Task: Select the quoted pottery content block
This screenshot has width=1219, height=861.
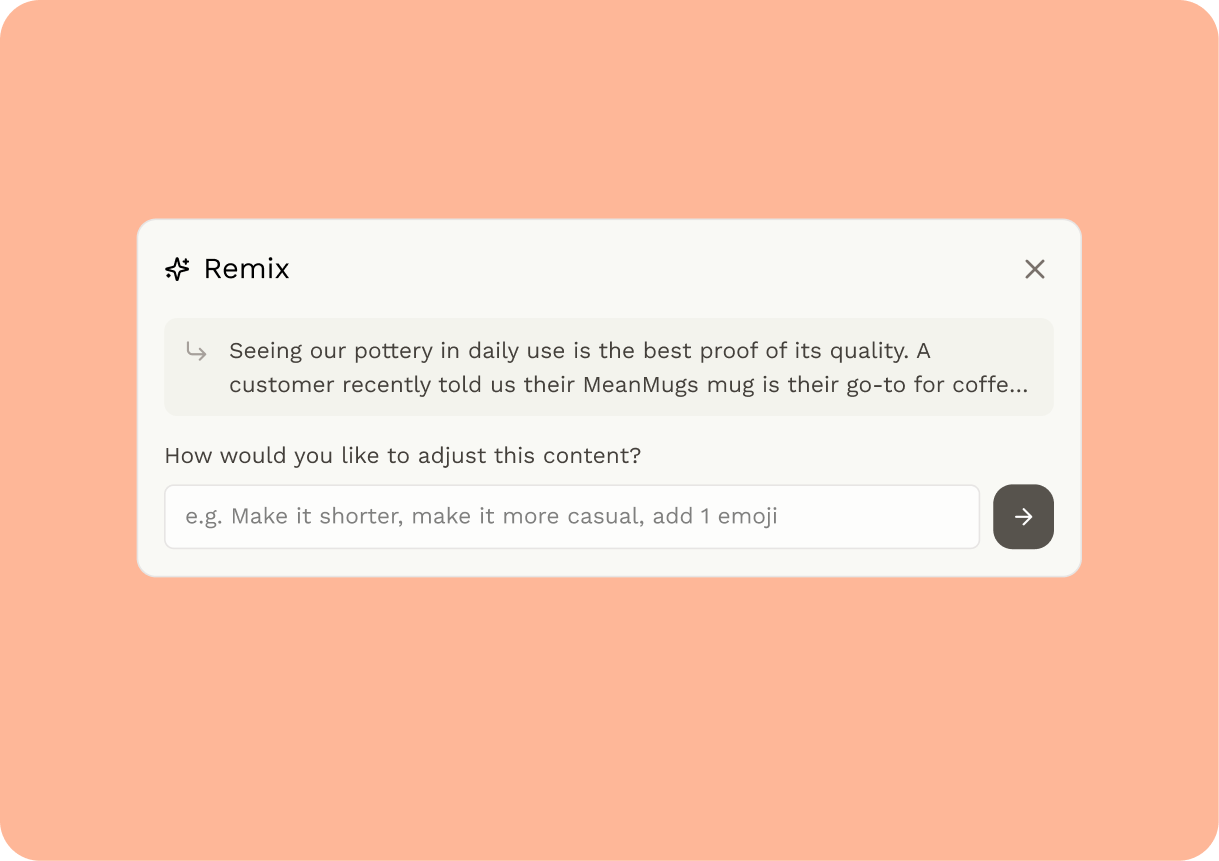Action: (608, 367)
